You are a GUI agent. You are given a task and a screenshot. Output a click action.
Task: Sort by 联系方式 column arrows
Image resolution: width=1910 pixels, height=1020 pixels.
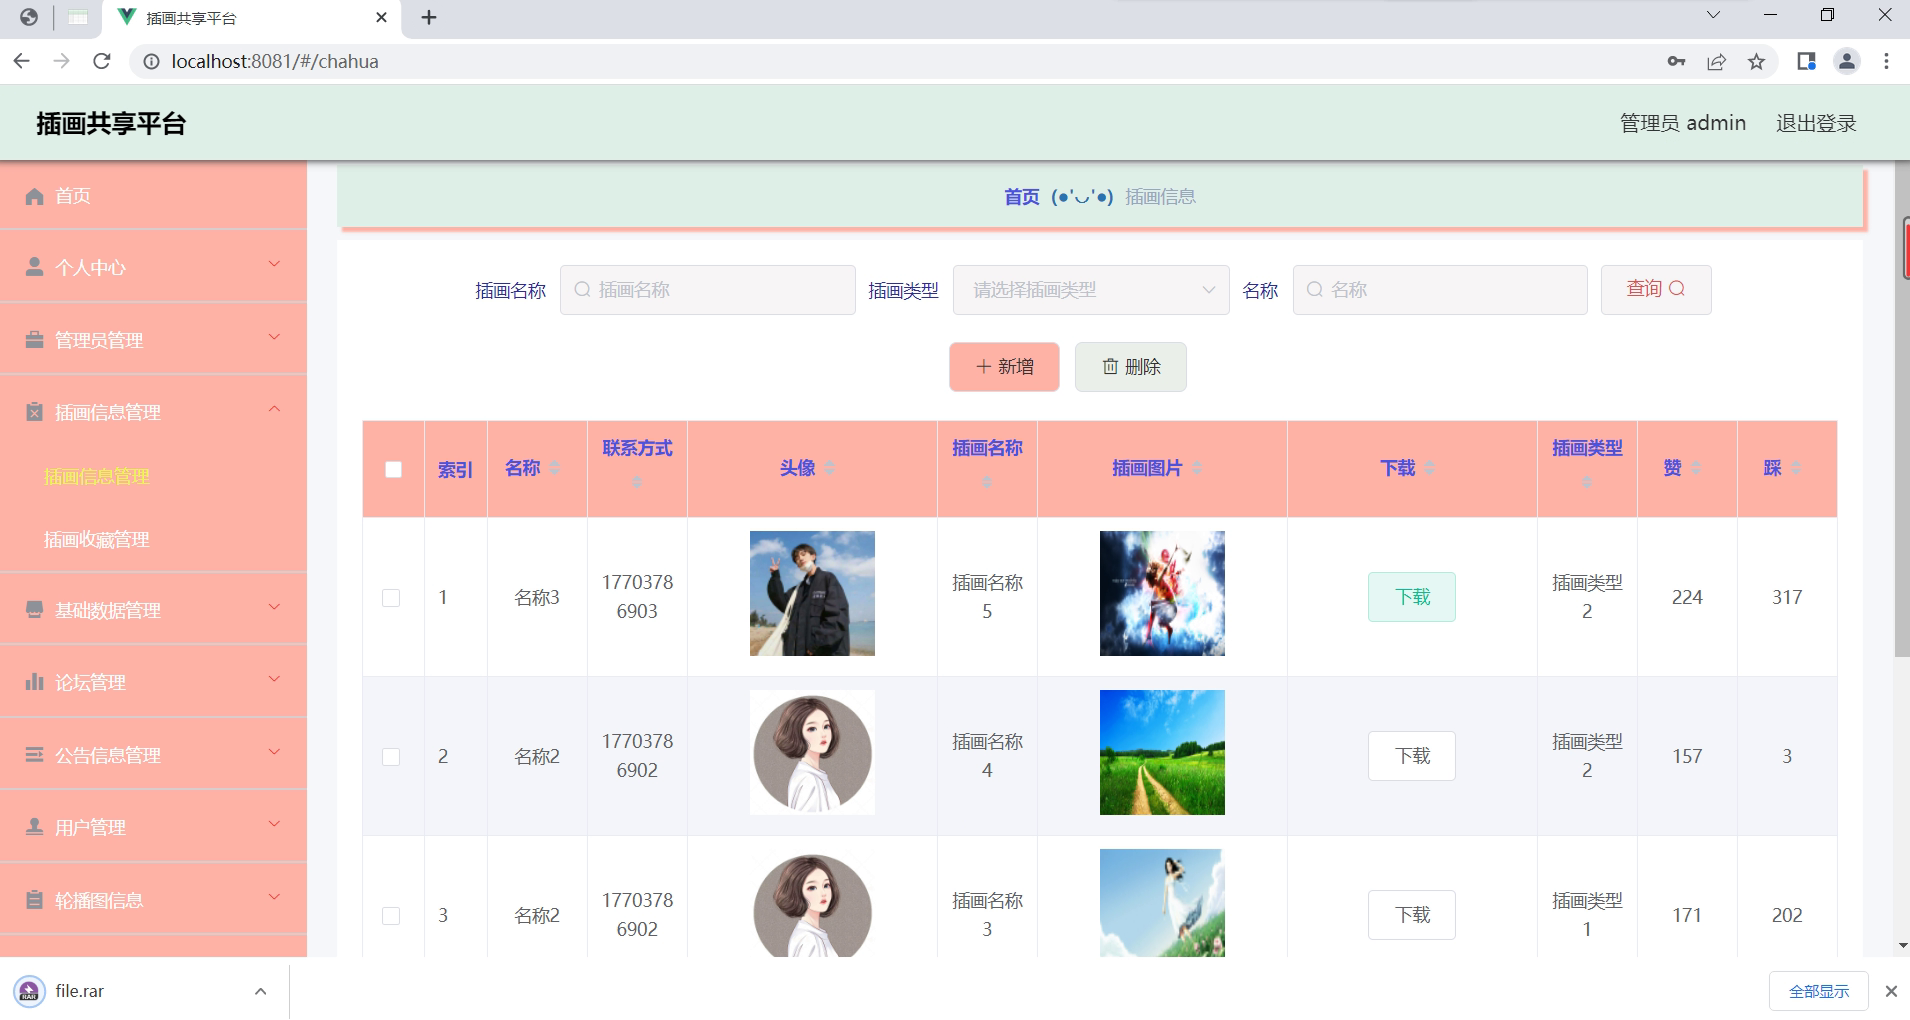(637, 483)
